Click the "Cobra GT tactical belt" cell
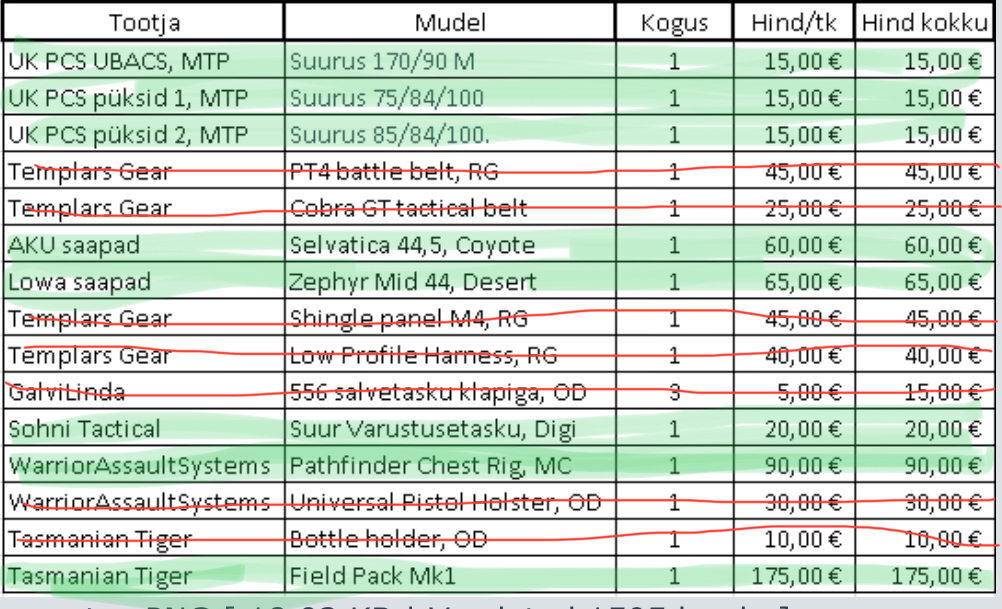This screenshot has width=1002, height=609. 408,208
